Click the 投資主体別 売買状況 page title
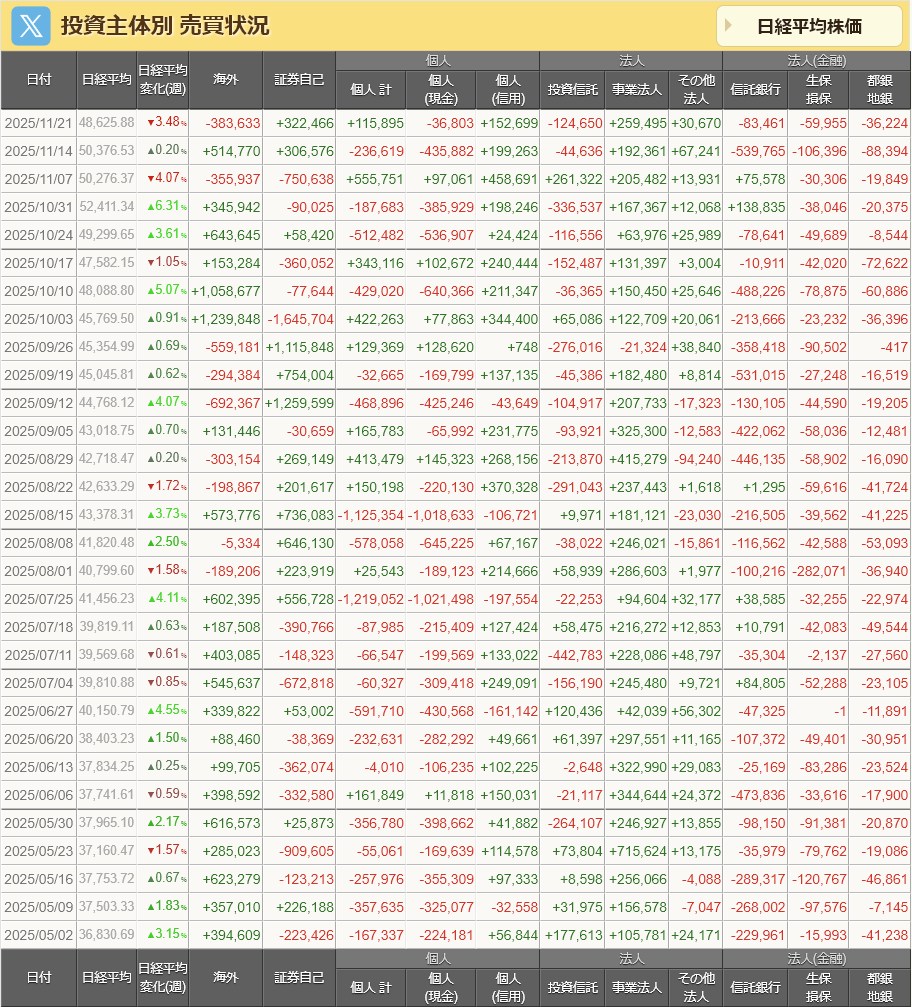Viewport: 912px width, 1007px height. 164,26
